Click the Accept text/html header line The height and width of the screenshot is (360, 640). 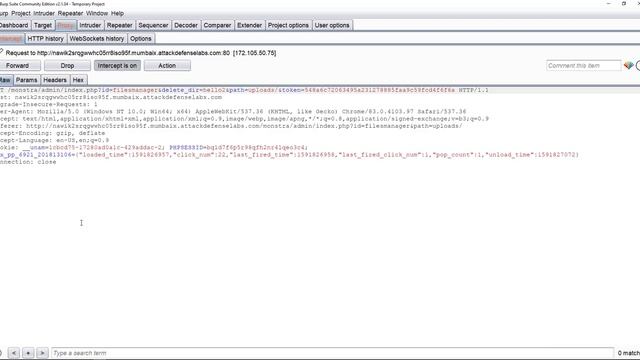244,119
